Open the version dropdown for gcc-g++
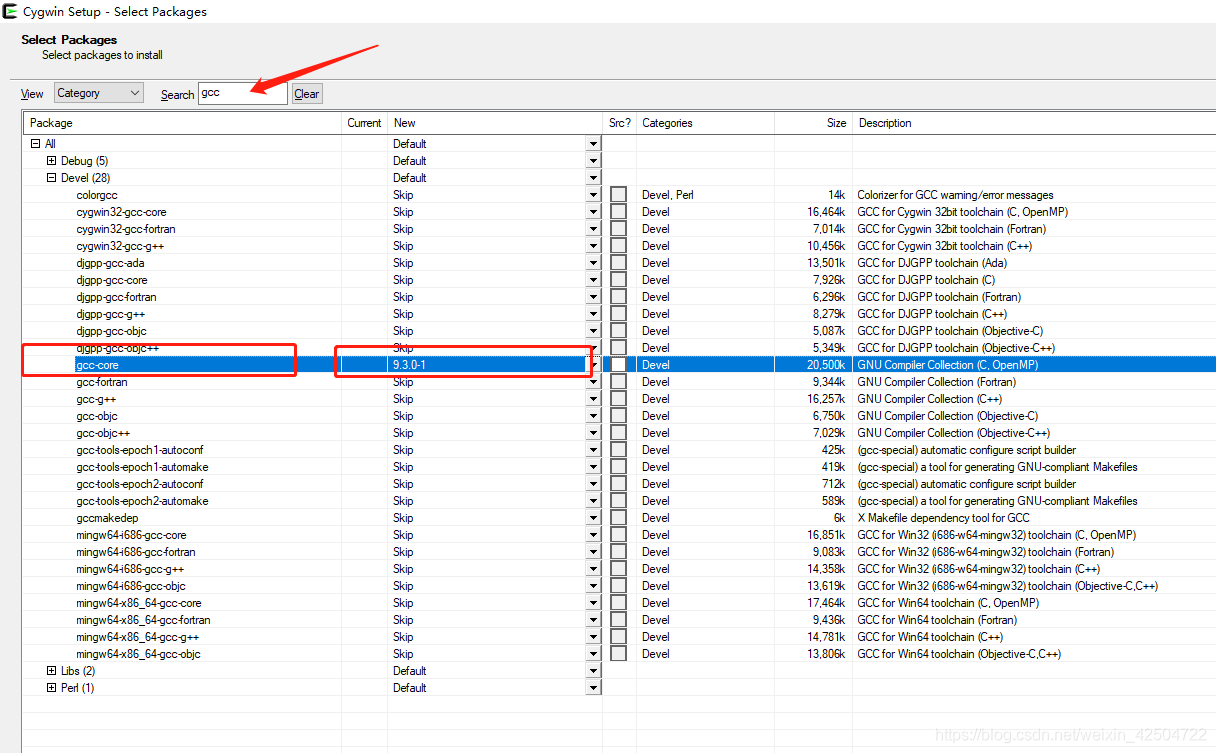The height and width of the screenshot is (753, 1216). pyautogui.click(x=593, y=399)
